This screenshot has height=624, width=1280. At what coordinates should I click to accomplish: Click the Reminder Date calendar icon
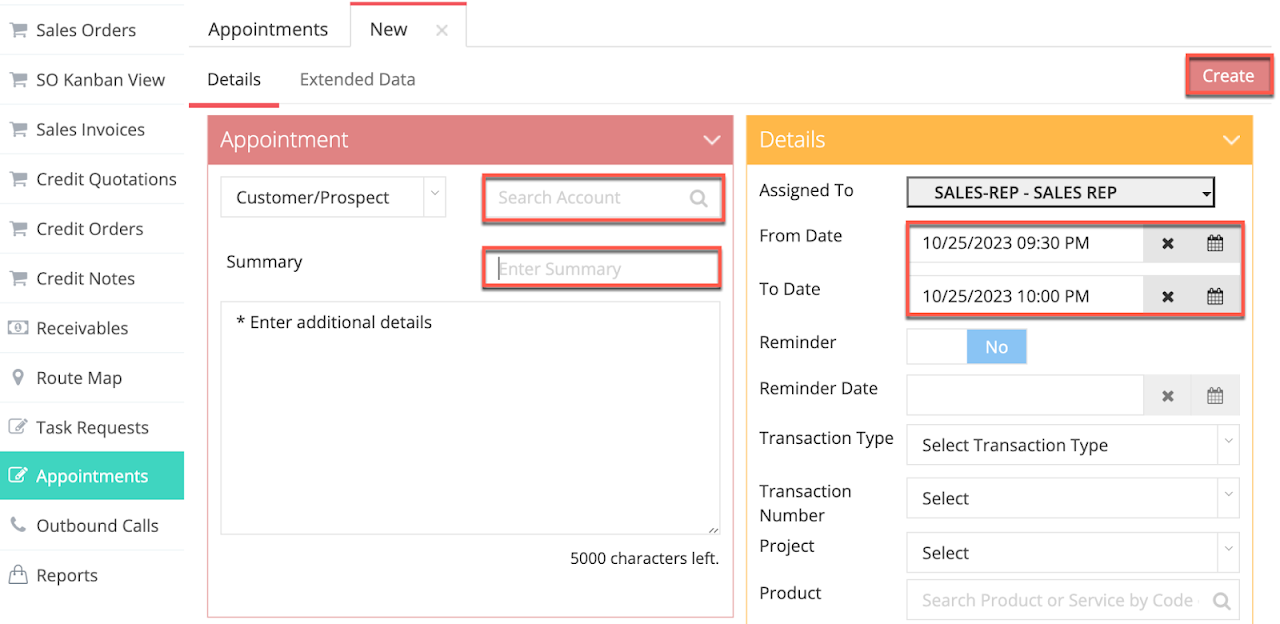[1215, 396]
